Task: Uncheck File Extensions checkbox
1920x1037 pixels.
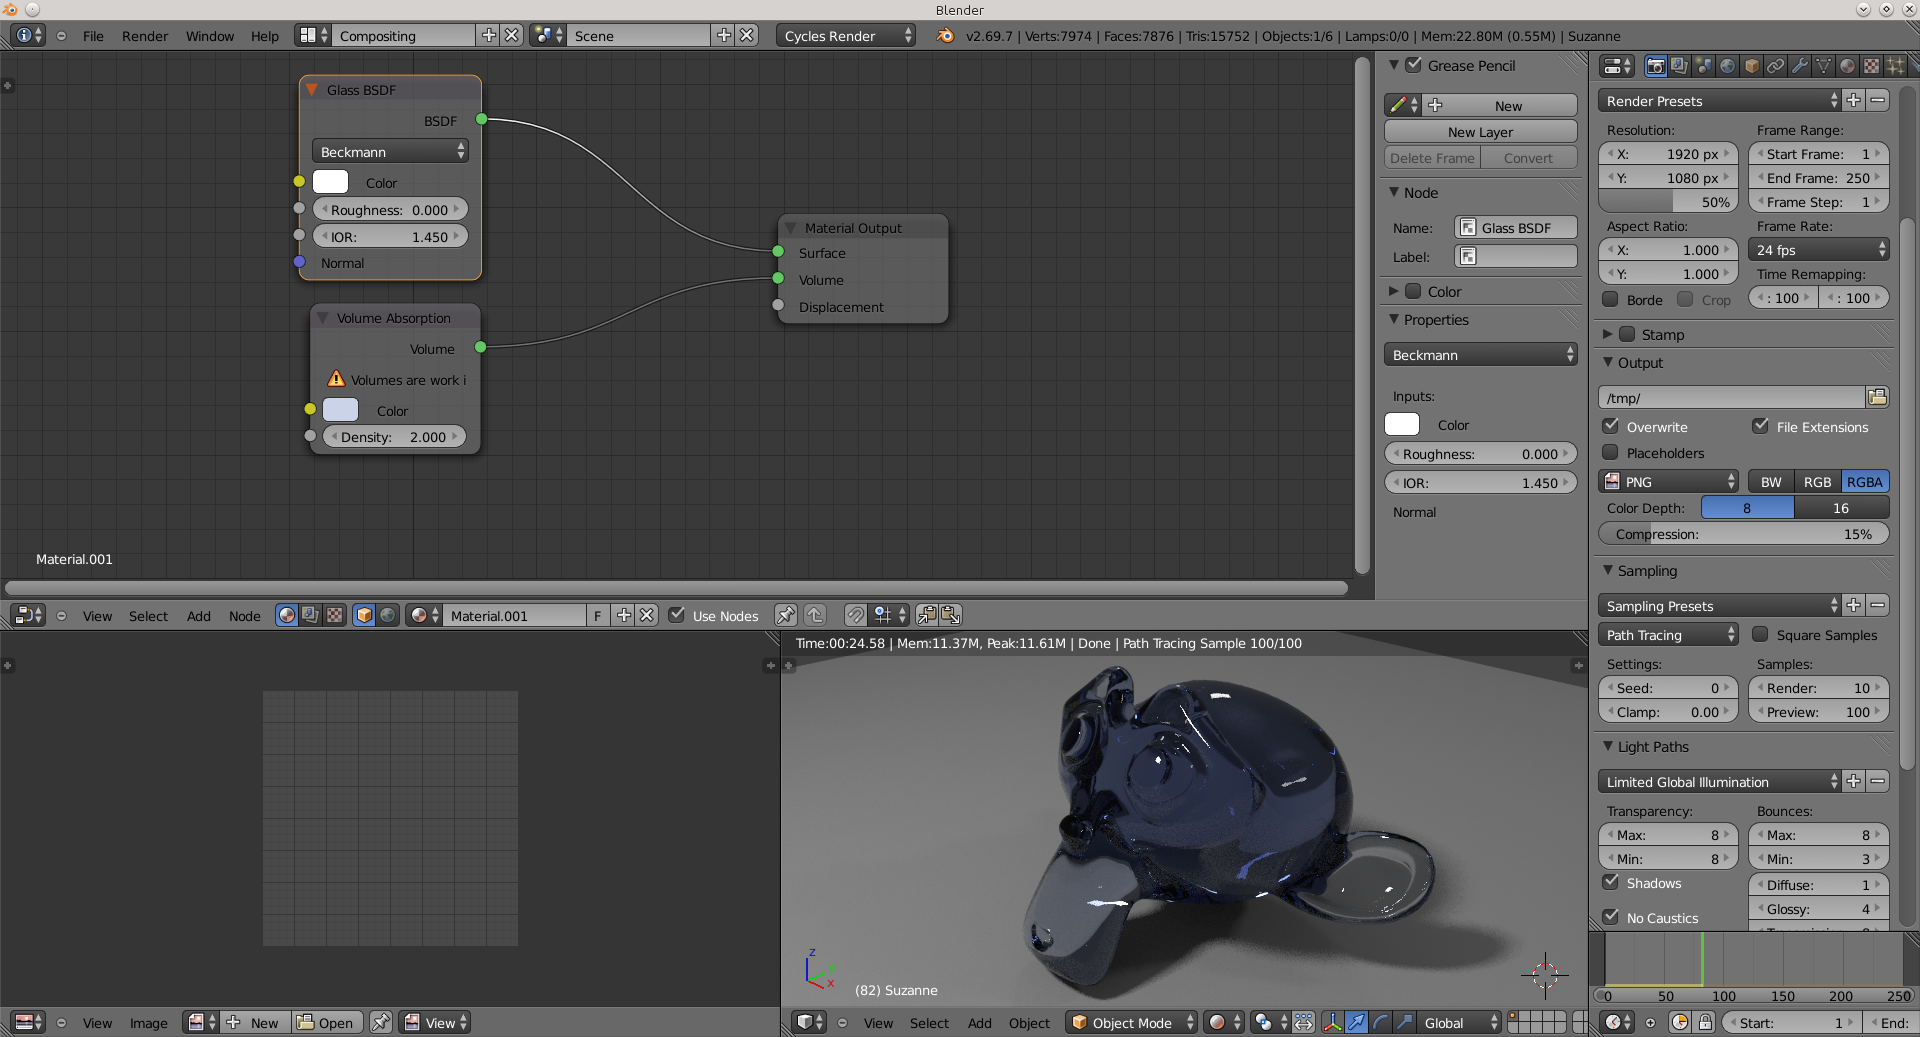Action: 1761,426
